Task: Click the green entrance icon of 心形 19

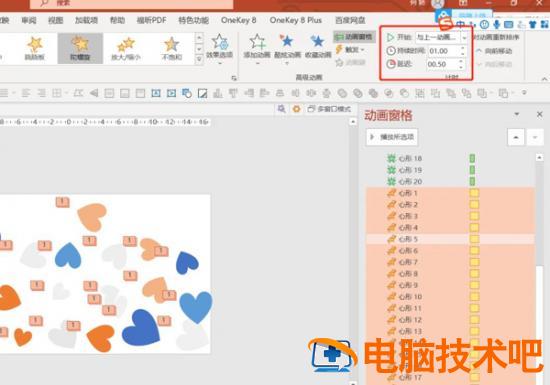Action: [391, 170]
